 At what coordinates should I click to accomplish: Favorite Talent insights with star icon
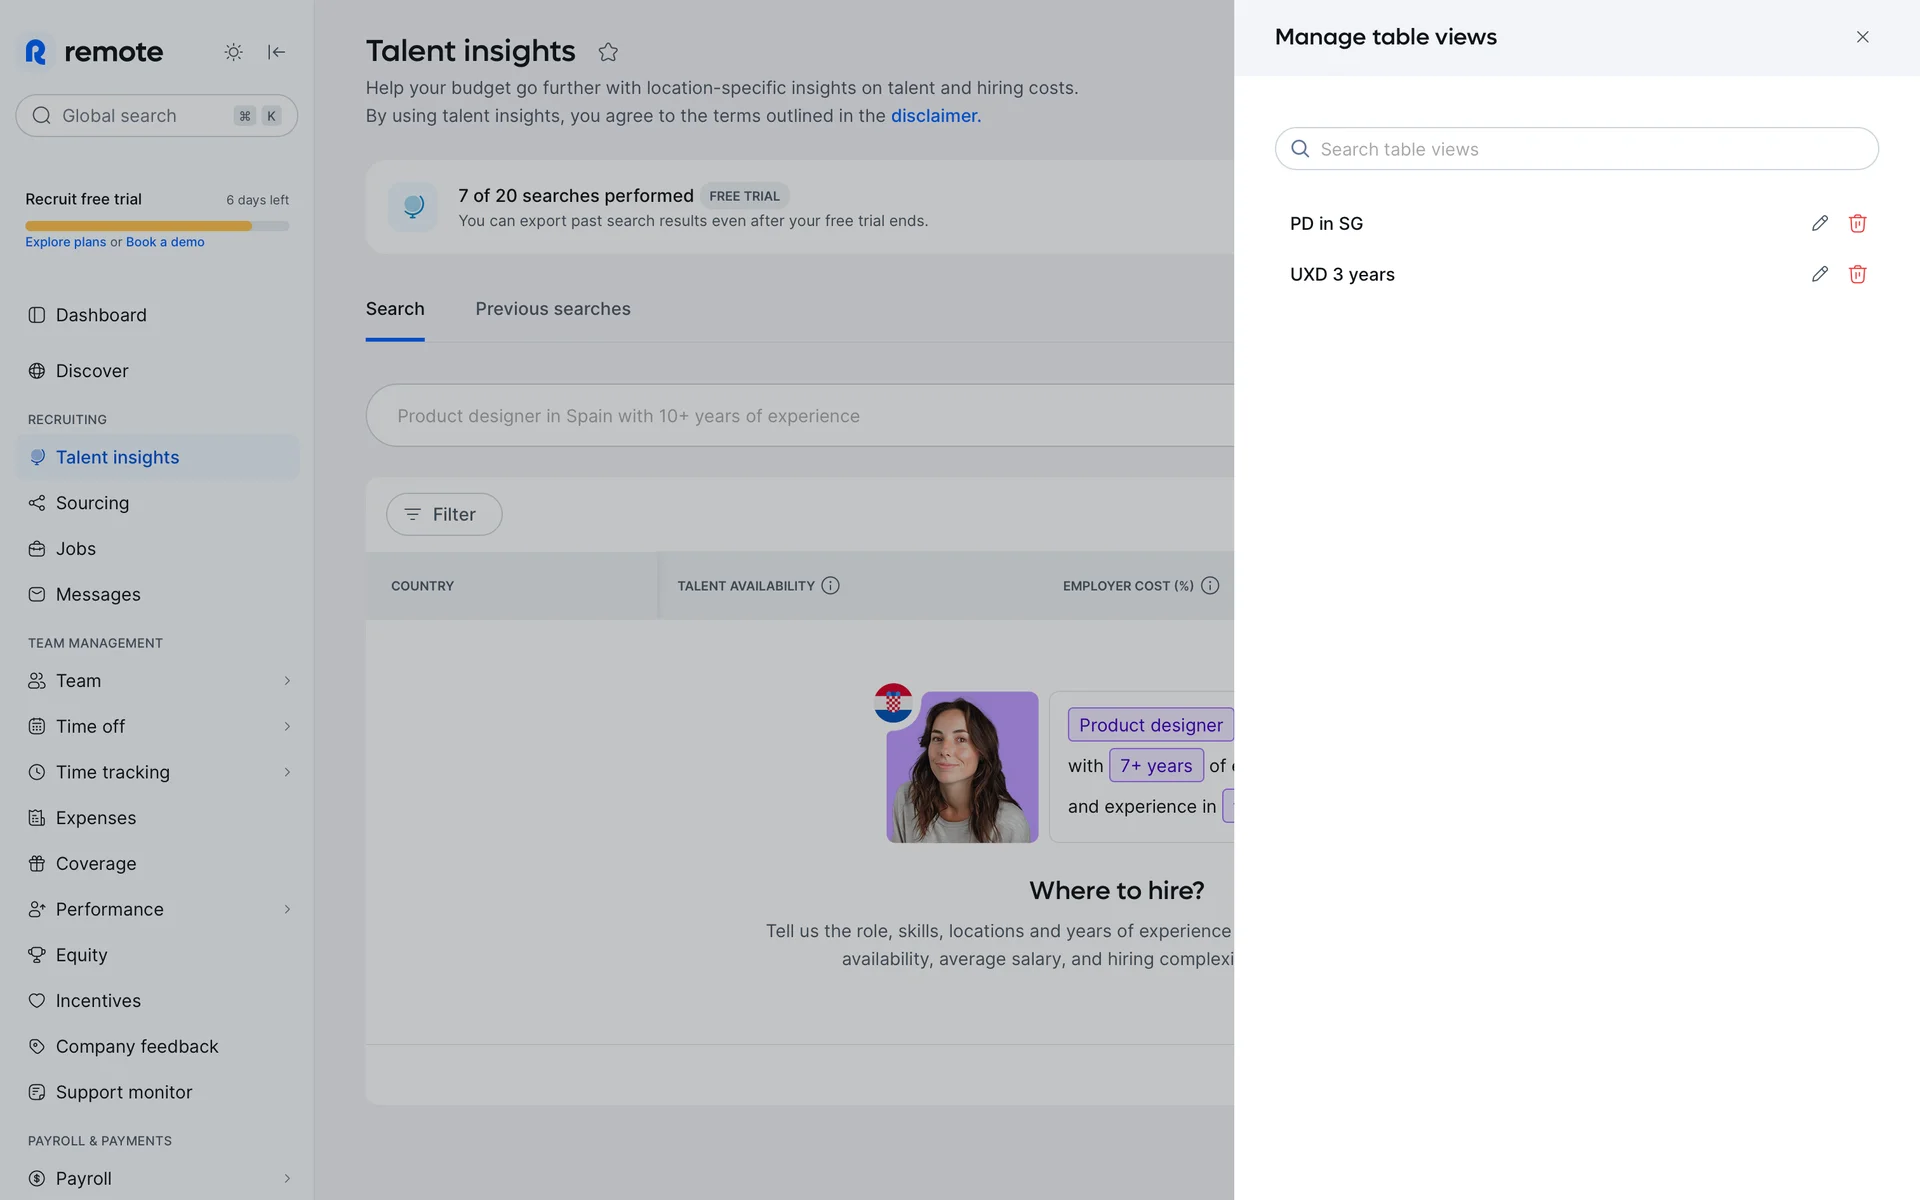point(608,52)
